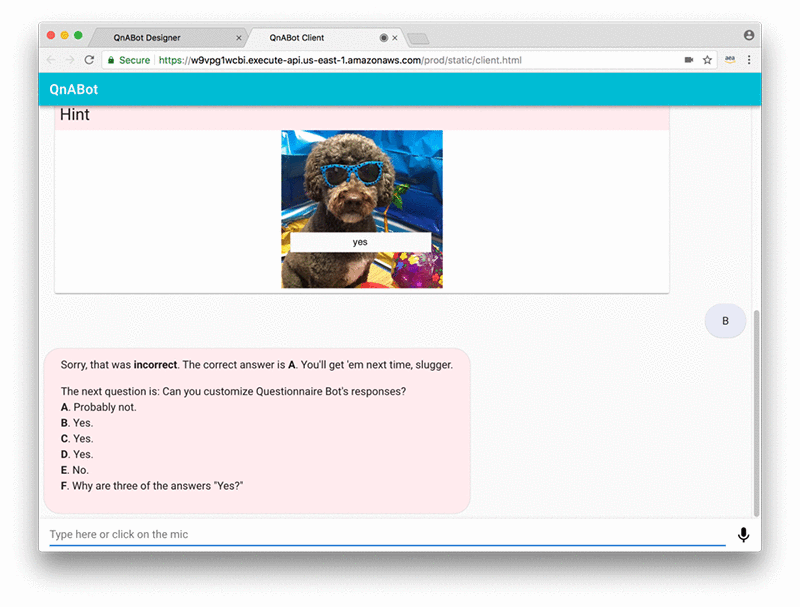This screenshot has width=800, height=607.
Task: Click the microphone icon
Action: (x=743, y=535)
